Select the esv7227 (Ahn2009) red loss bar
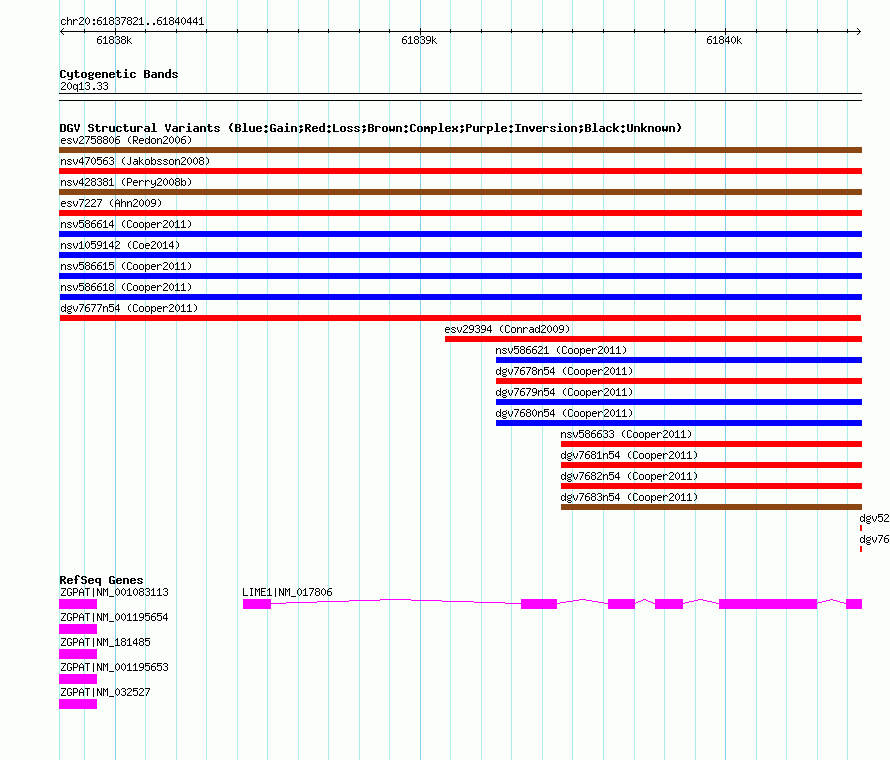The image size is (890, 760). click(x=460, y=213)
